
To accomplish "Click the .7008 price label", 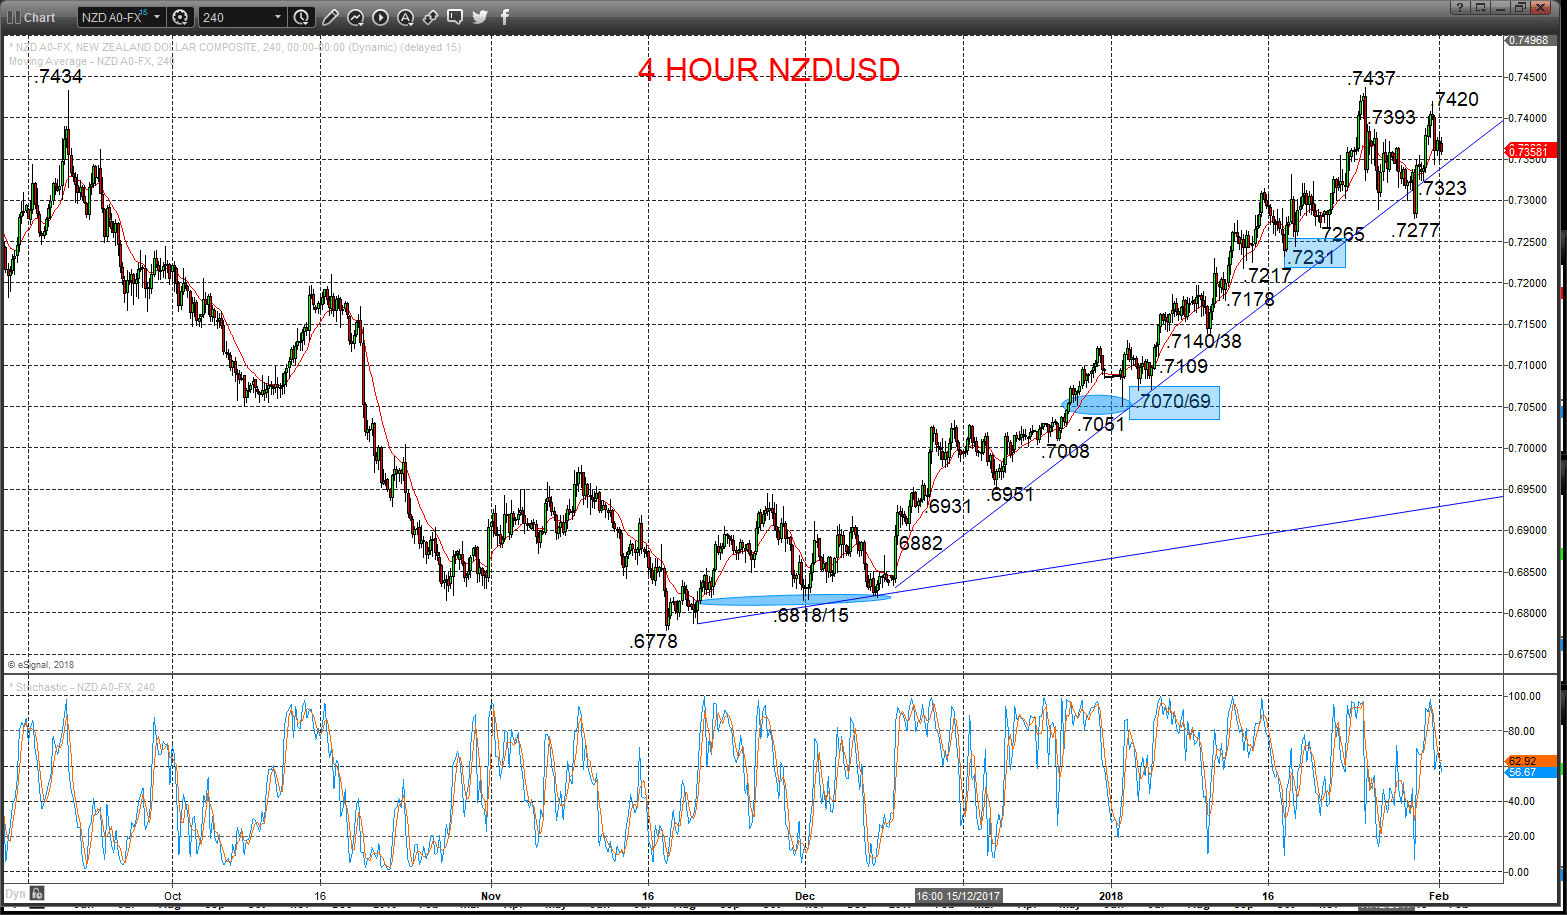I will tap(1065, 452).
